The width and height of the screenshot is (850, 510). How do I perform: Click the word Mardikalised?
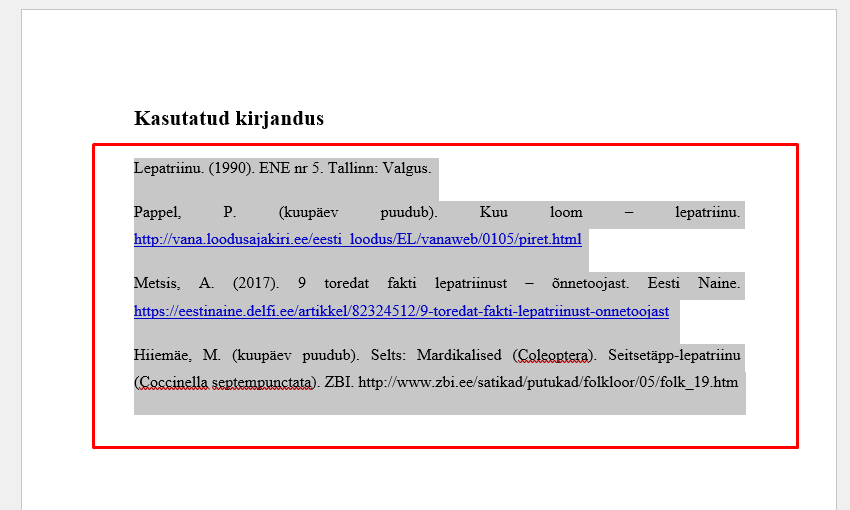(459, 355)
